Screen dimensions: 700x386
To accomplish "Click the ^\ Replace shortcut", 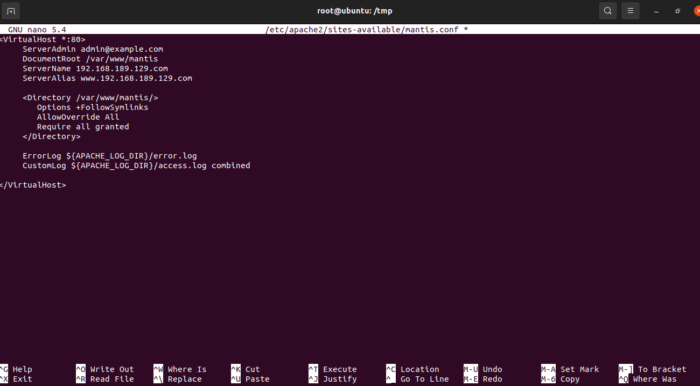I will 178,379.
